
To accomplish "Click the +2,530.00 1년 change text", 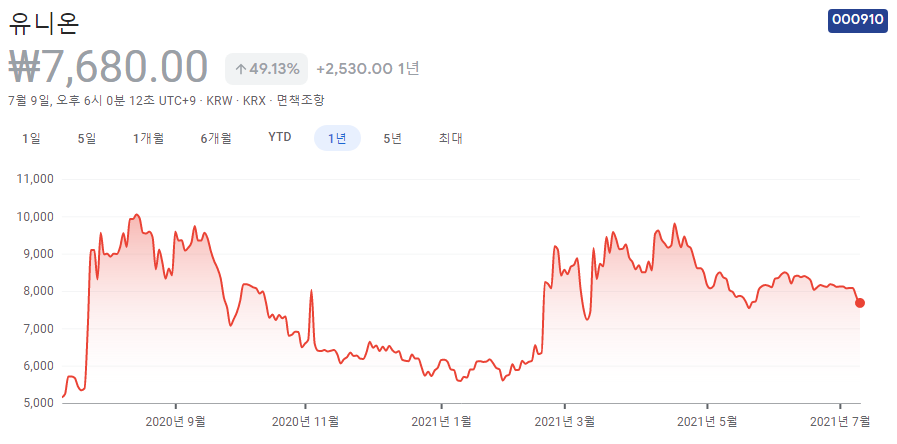I will point(368,69).
